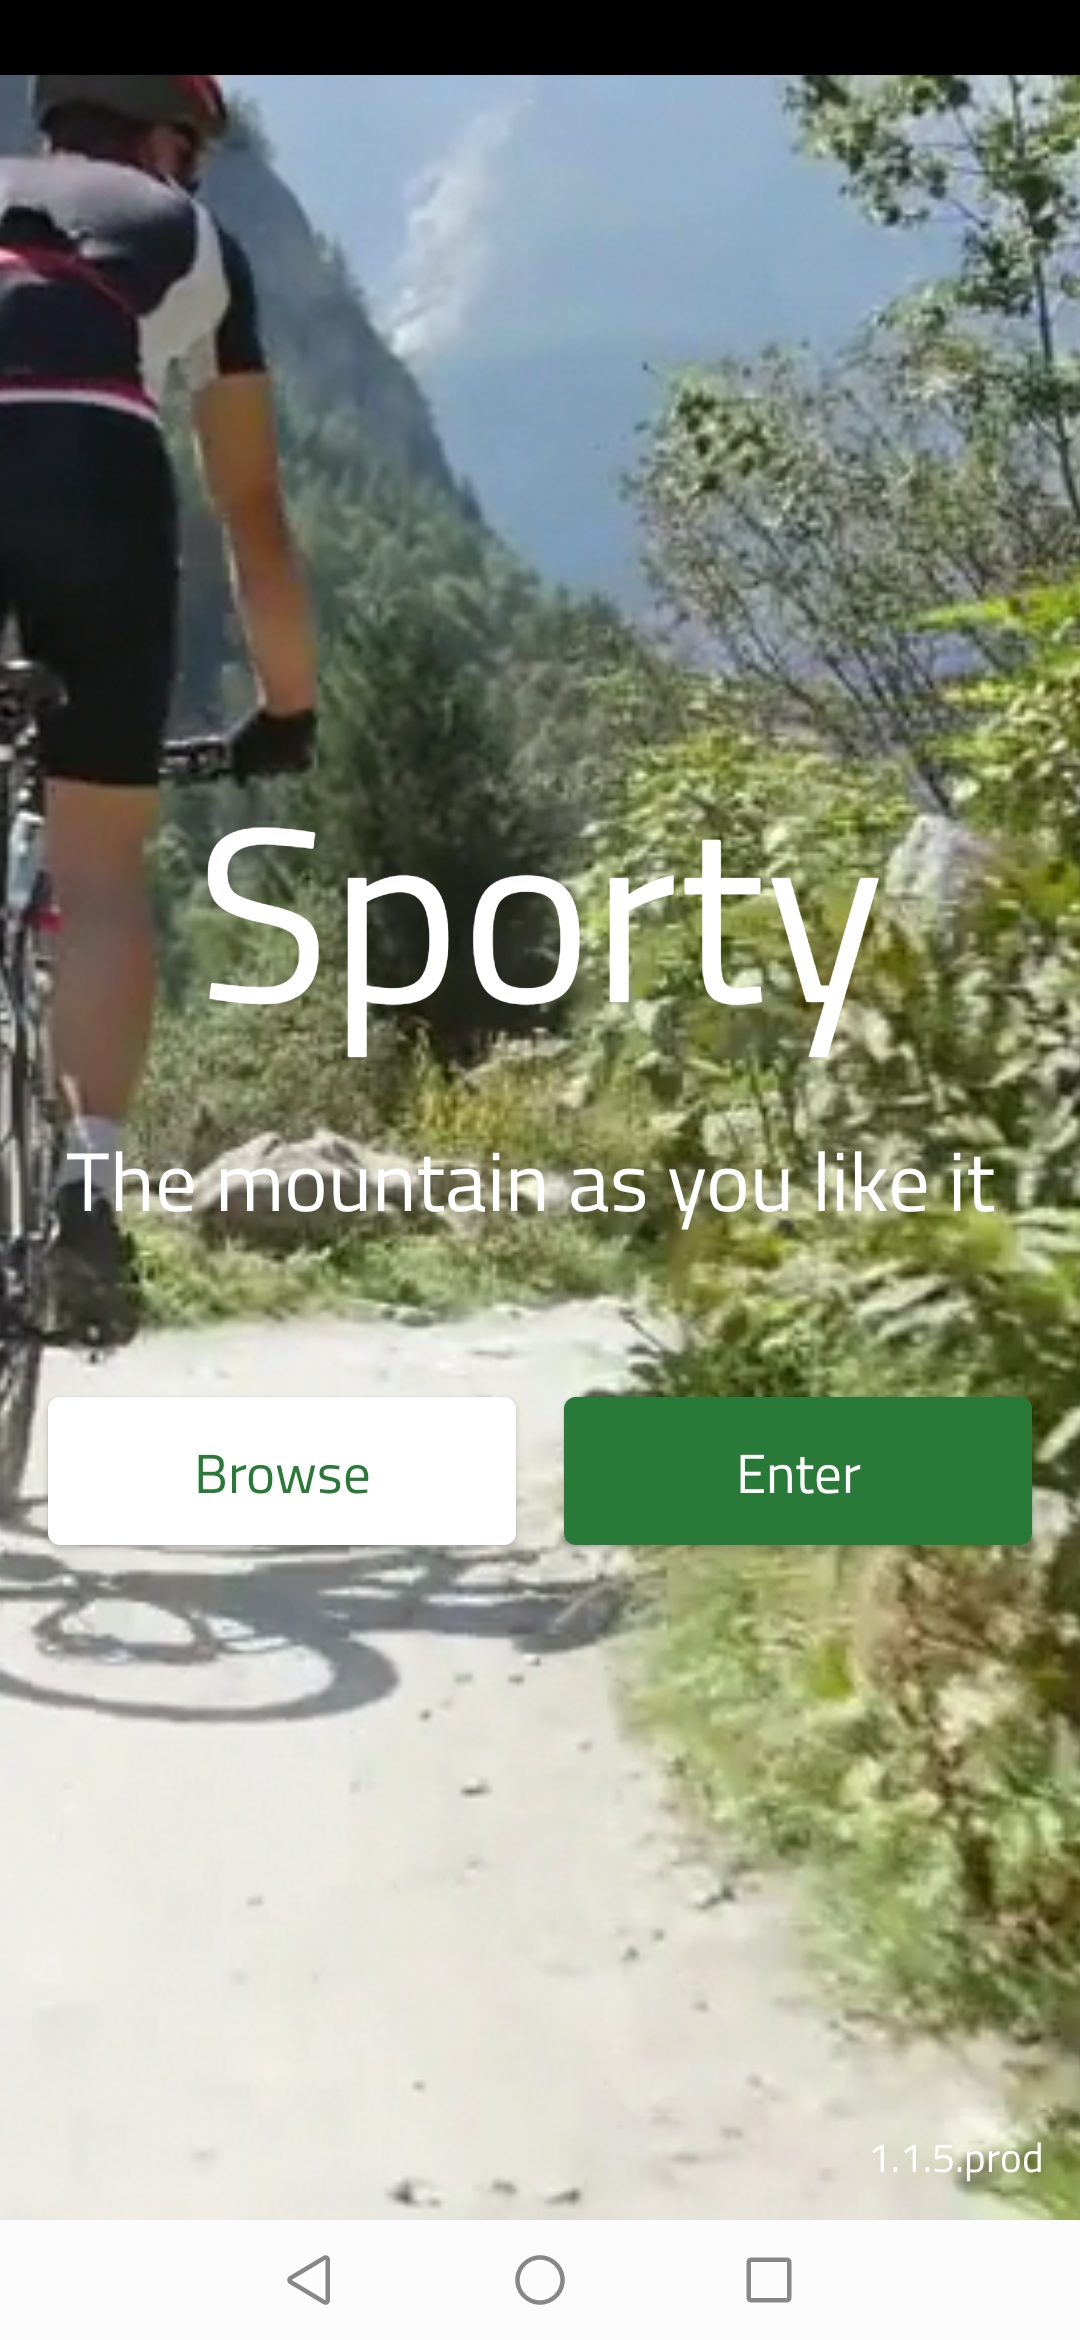The image size is (1080, 2340).
Task: Click "The mountain as you like it" tagline
Action: coord(531,1184)
